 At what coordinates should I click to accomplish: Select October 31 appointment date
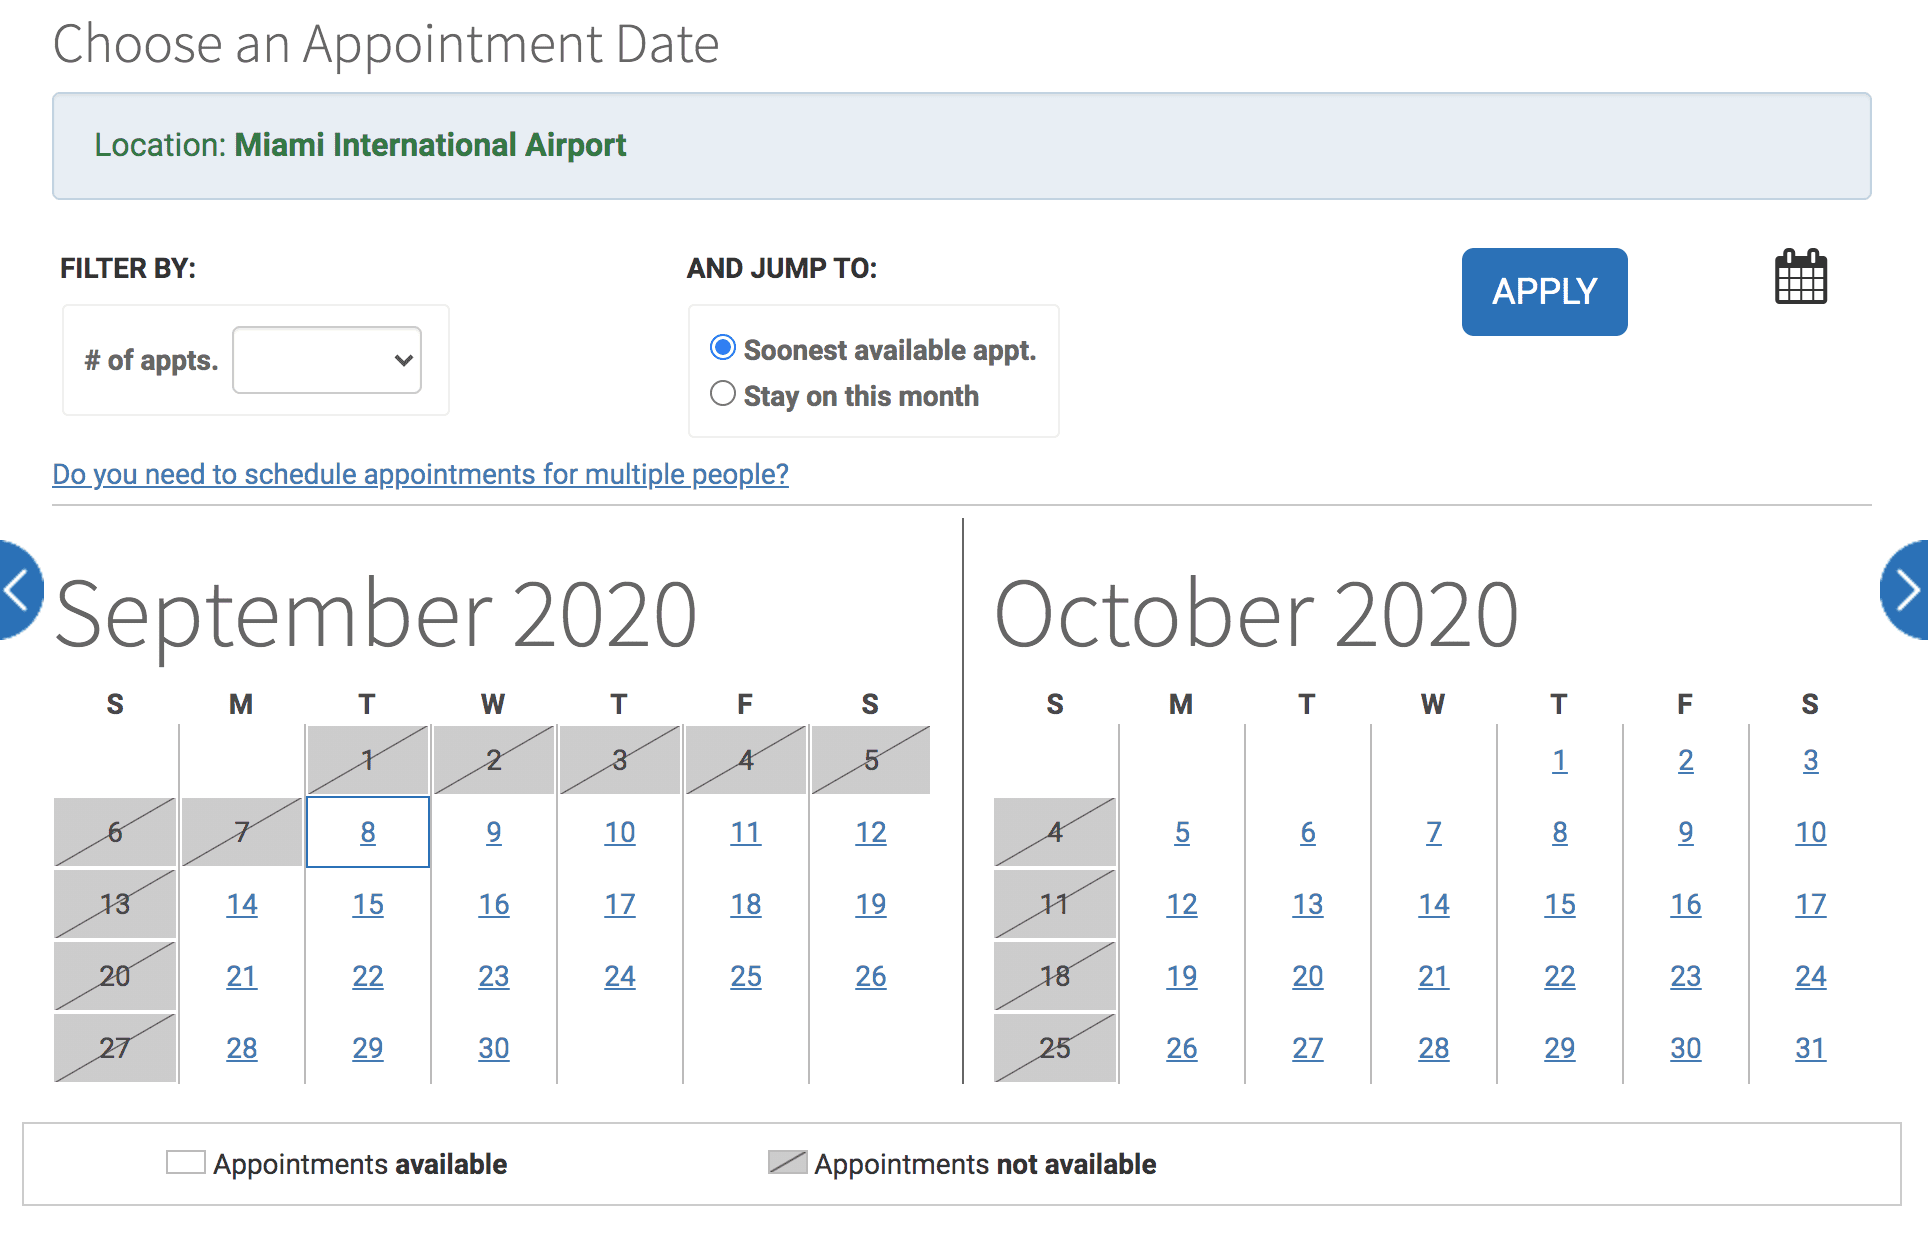[1810, 1048]
